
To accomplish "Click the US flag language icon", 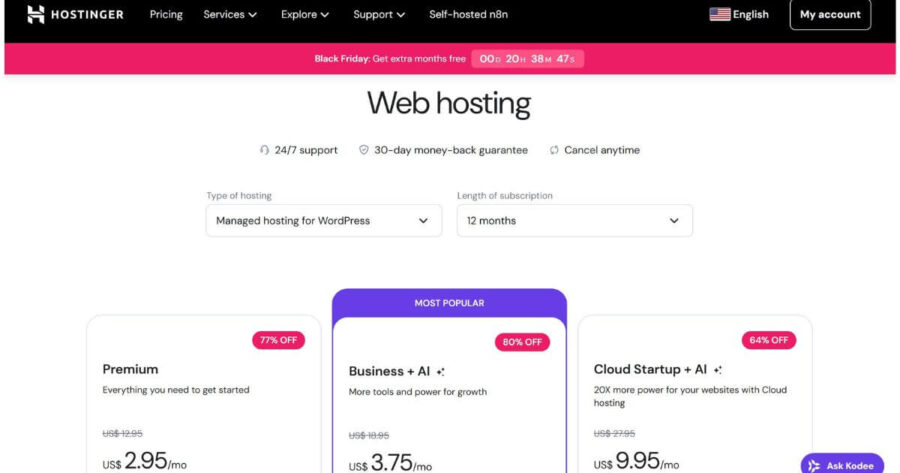I will (x=720, y=14).
